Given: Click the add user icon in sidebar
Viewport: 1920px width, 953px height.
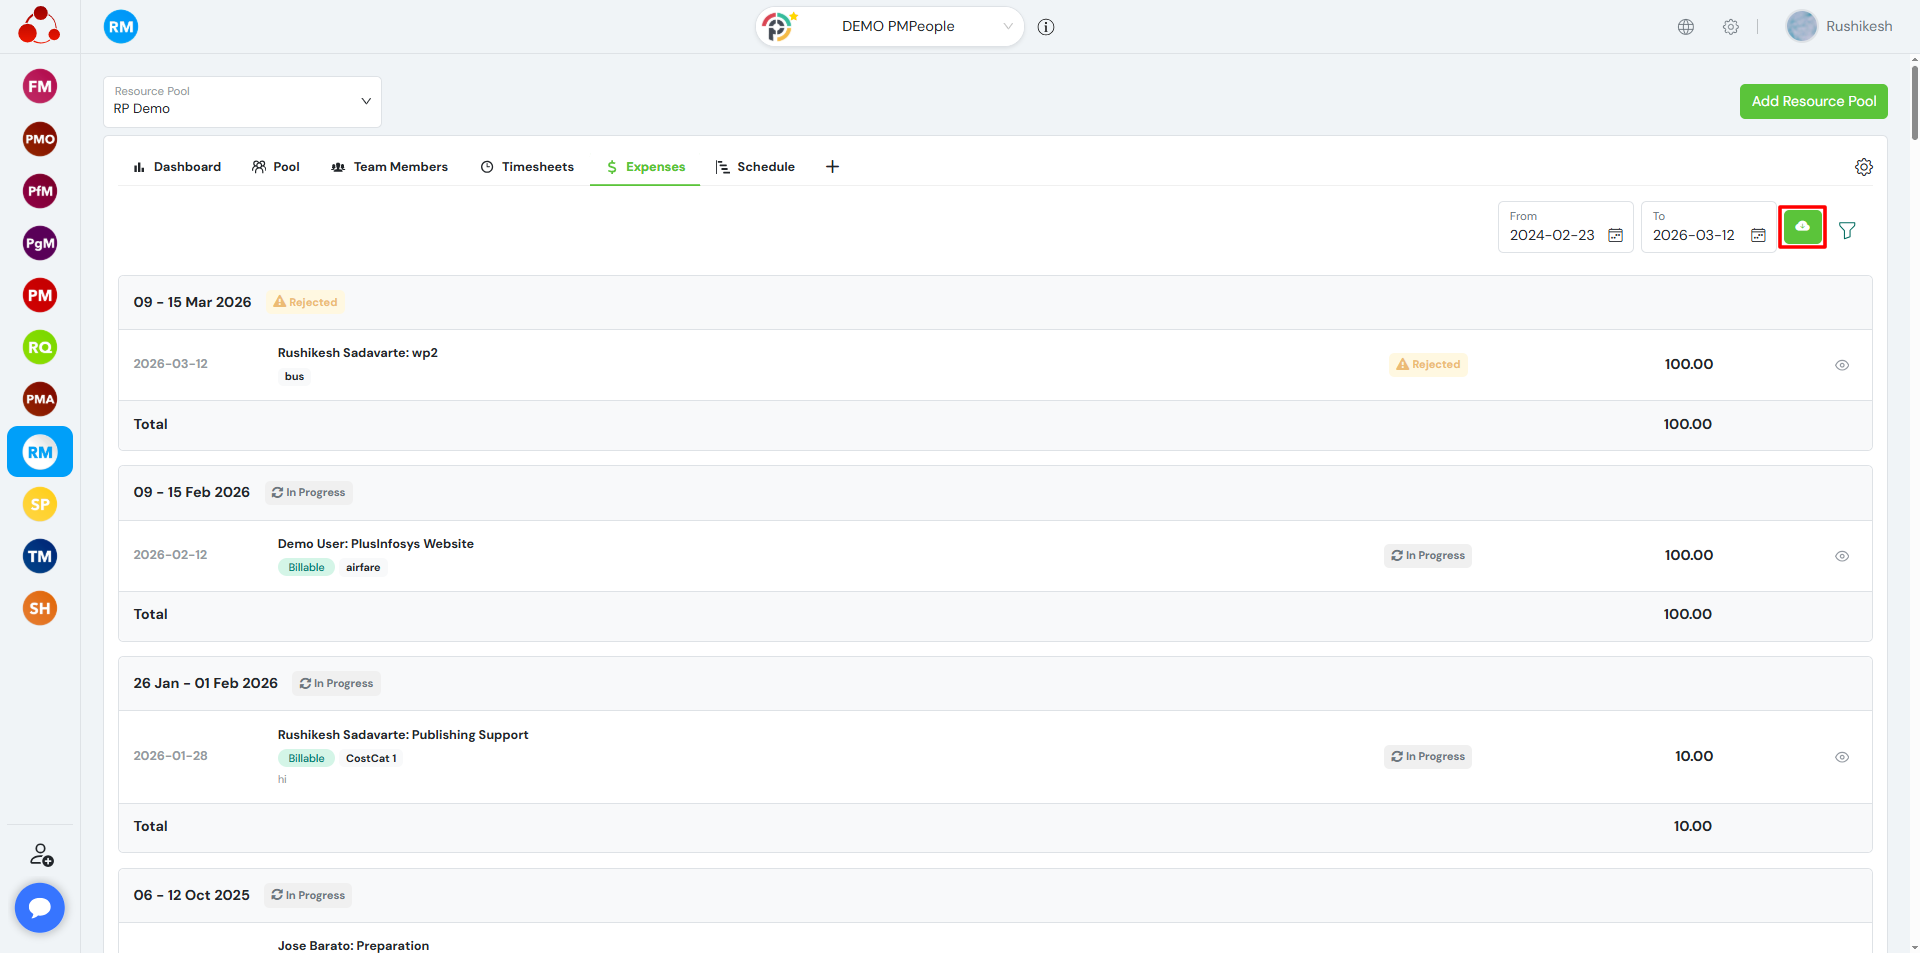Looking at the screenshot, I should (x=41, y=855).
